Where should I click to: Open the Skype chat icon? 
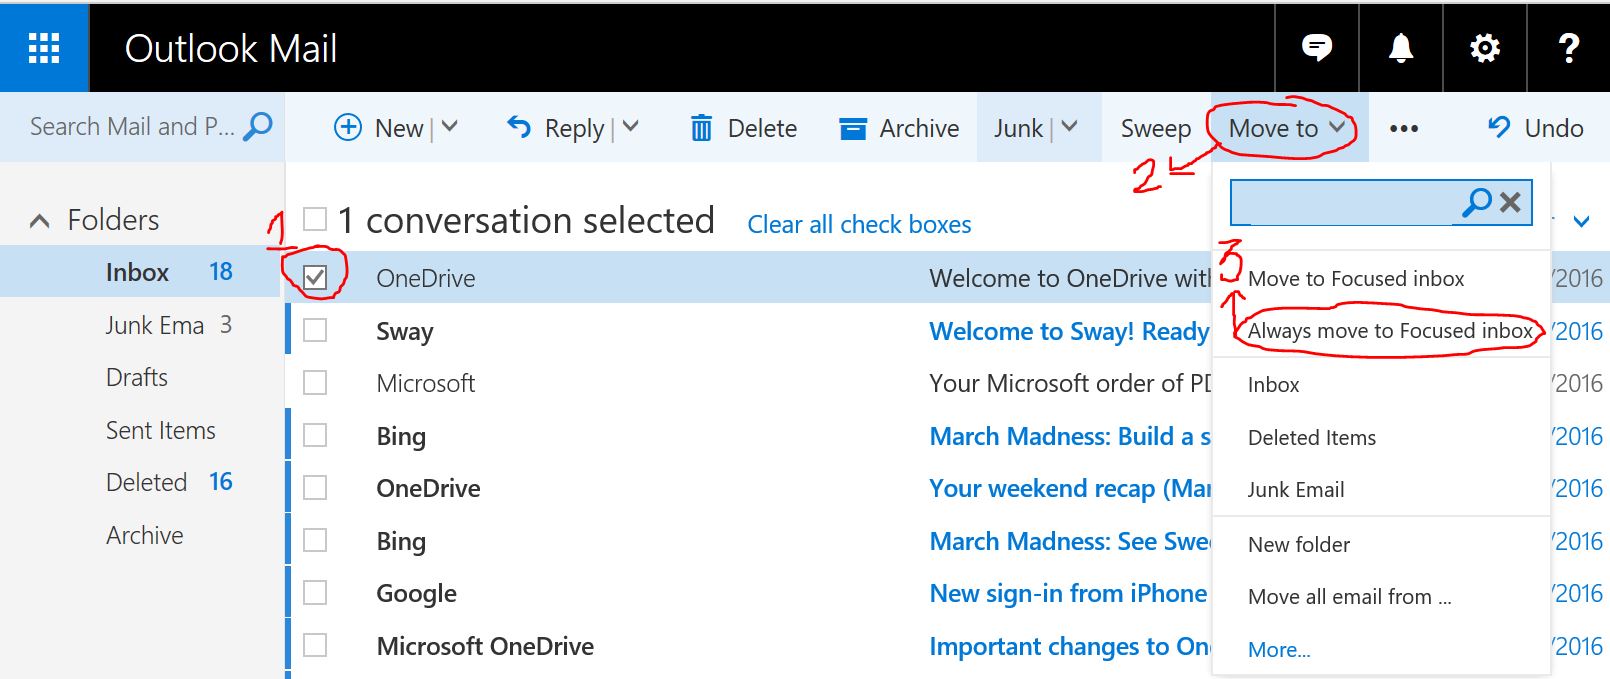click(x=1317, y=47)
